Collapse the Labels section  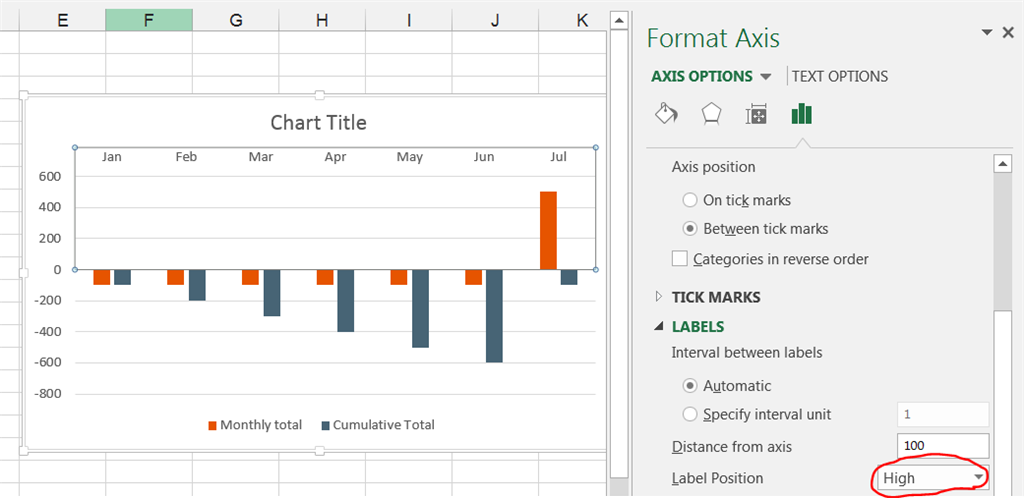[x=659, y=326]
